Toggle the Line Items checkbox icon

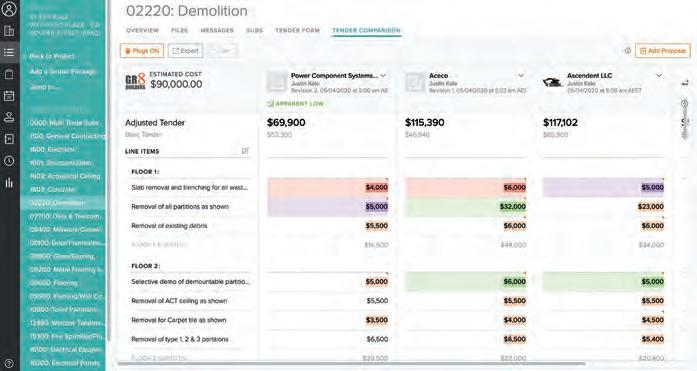pos(245,151)
